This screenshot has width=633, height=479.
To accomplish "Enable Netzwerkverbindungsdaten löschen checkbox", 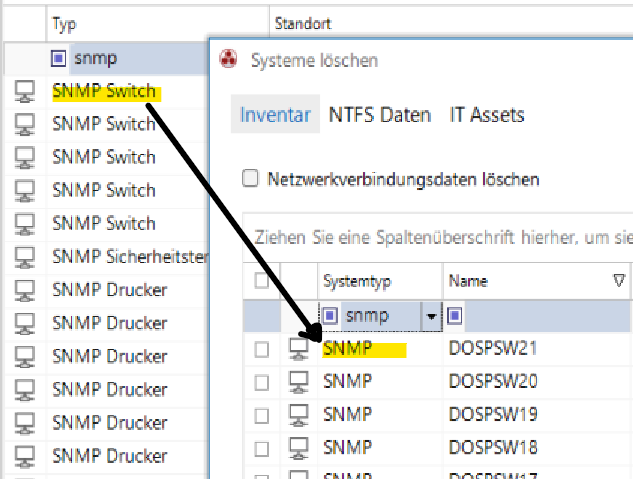I will click(251, 179).
